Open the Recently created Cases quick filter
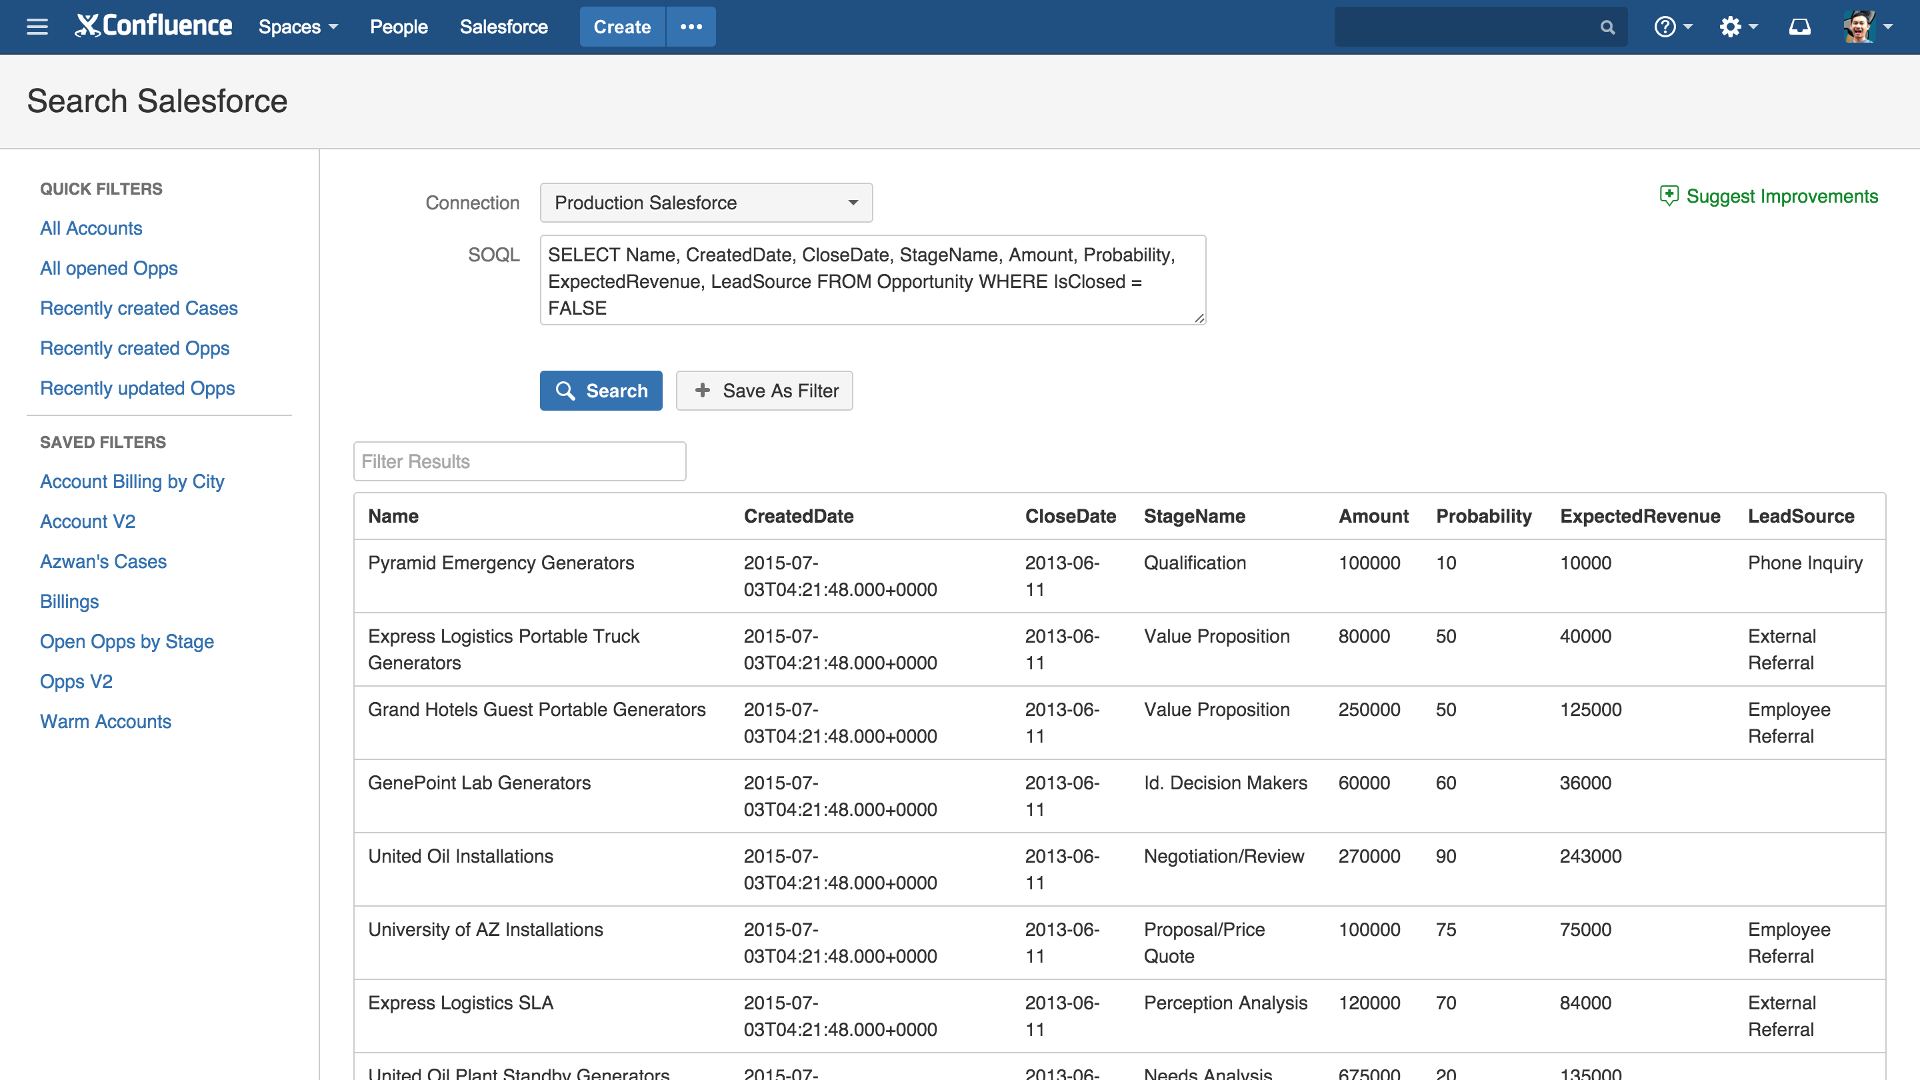The image size is (1920, 1080). pos(138,308)
